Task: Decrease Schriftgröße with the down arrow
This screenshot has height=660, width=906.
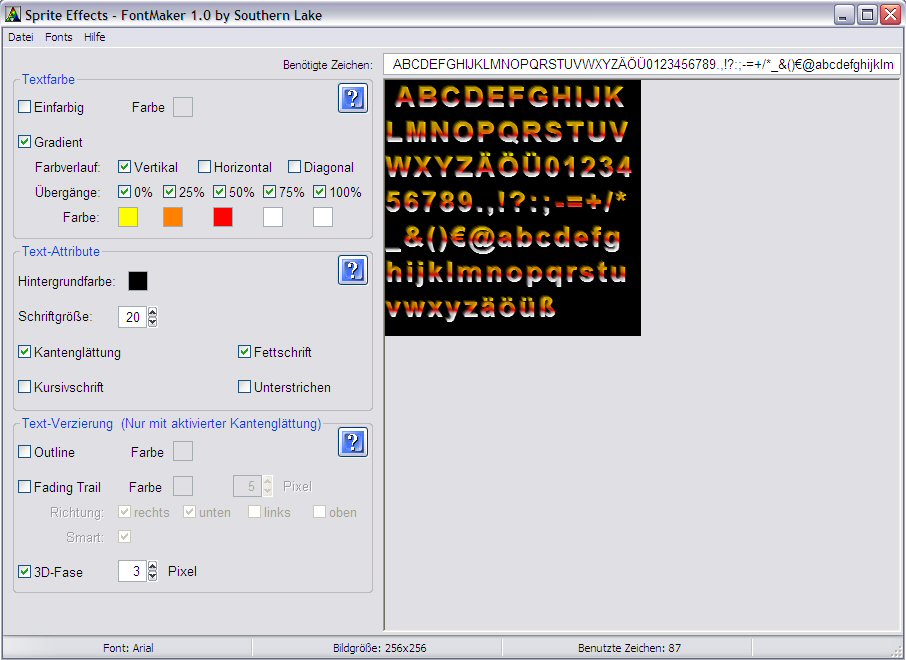Action: point(153,322)
